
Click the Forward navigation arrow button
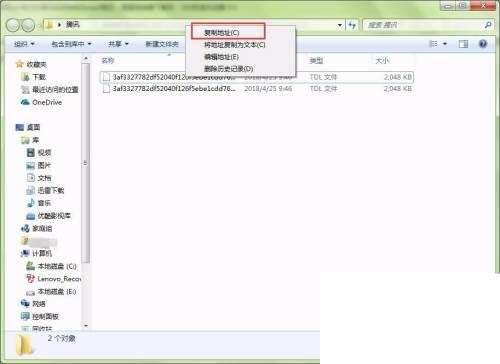(x=28, y=25)
